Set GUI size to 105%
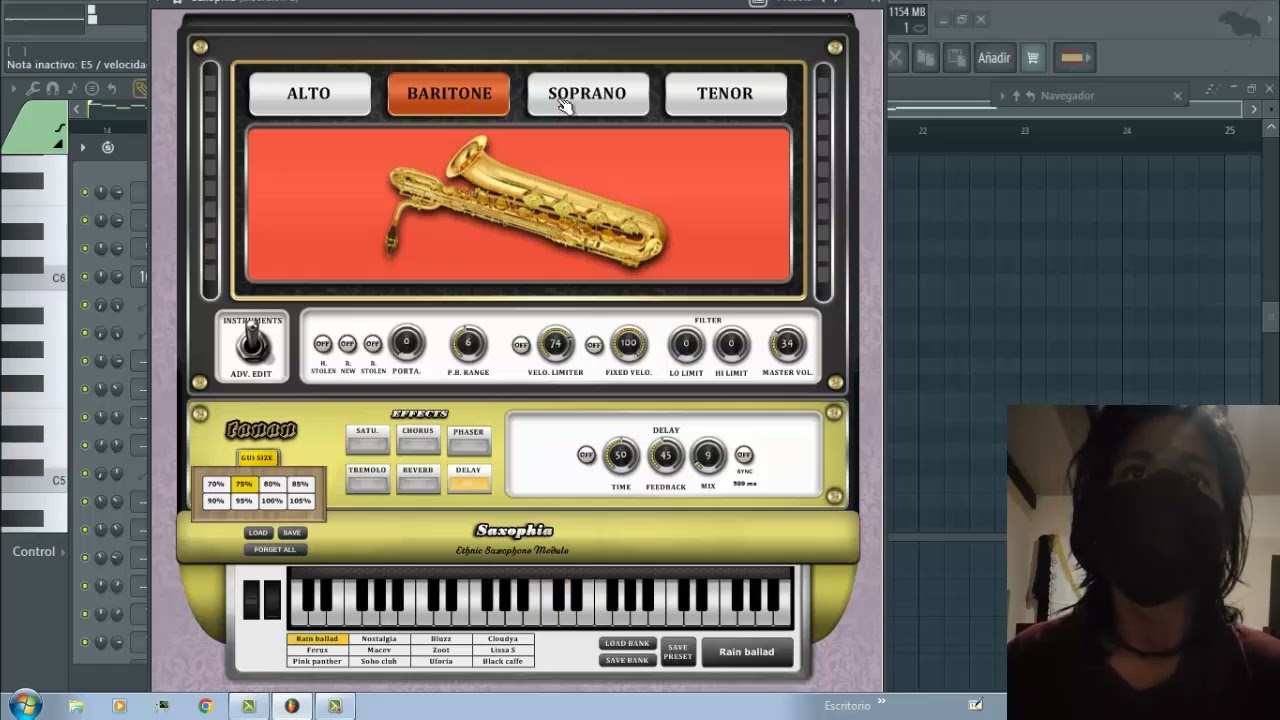The width and height of the screenshot is (1280, 720). (x=300, y=501)
